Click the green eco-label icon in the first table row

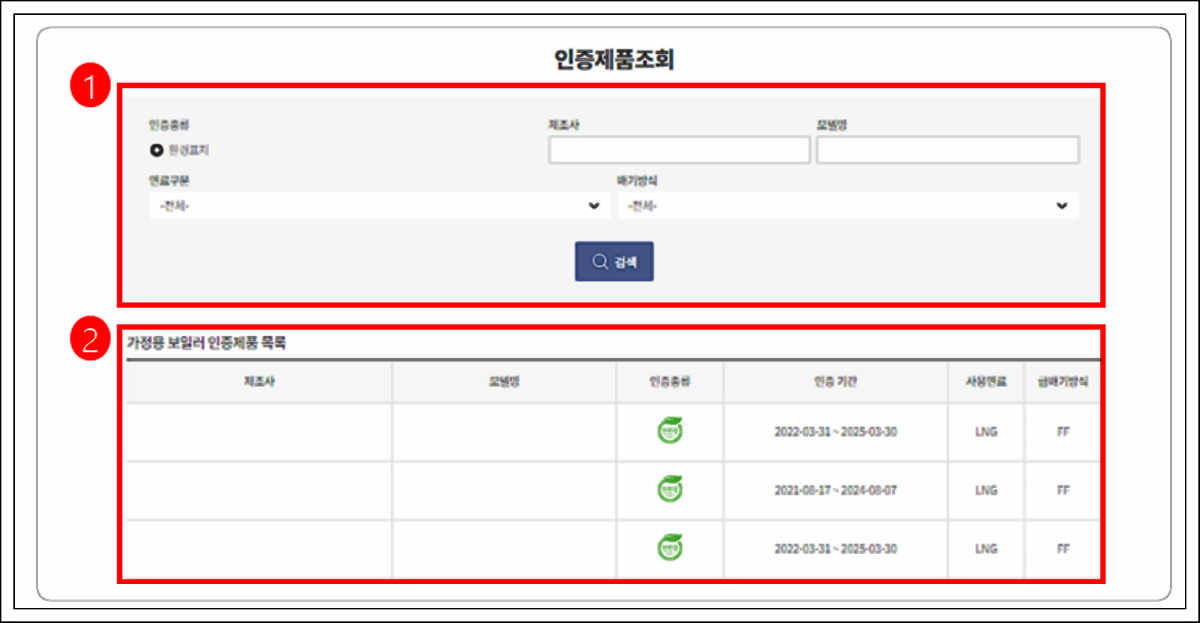[x=671, y=432]
